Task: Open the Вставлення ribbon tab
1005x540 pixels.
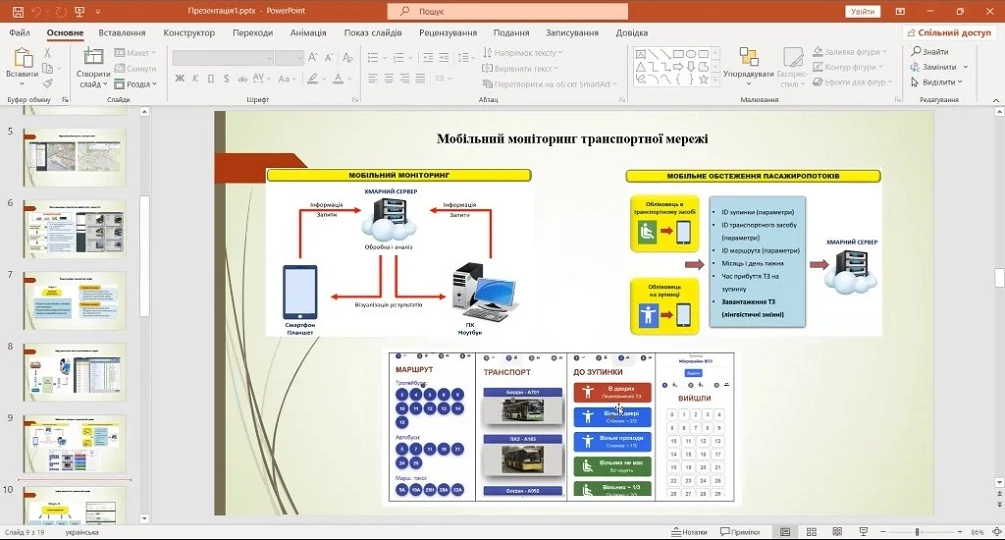Action: [122, 32]
